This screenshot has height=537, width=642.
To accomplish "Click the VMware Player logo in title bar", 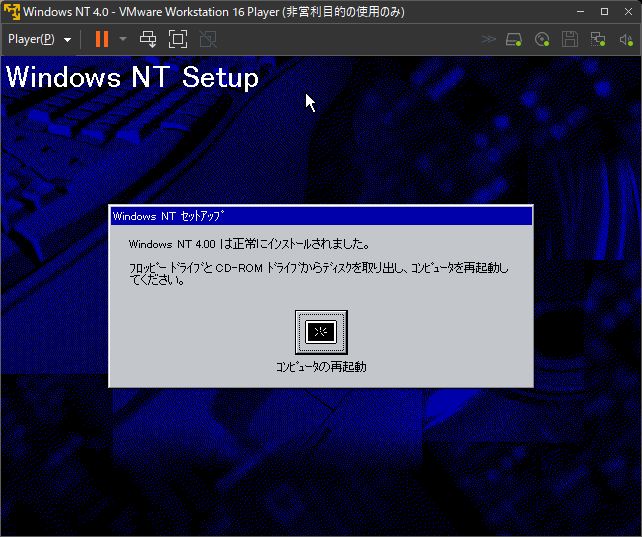I will pos(11,11).
